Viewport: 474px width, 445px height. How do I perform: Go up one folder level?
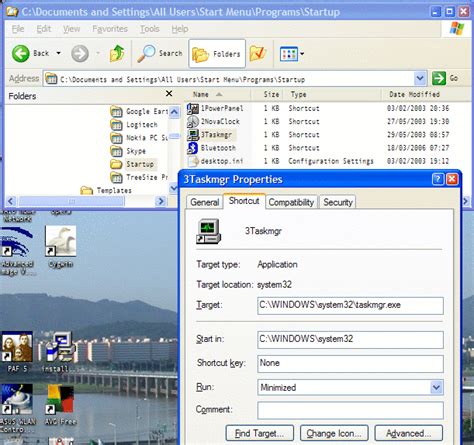click(x=117, y=53)
